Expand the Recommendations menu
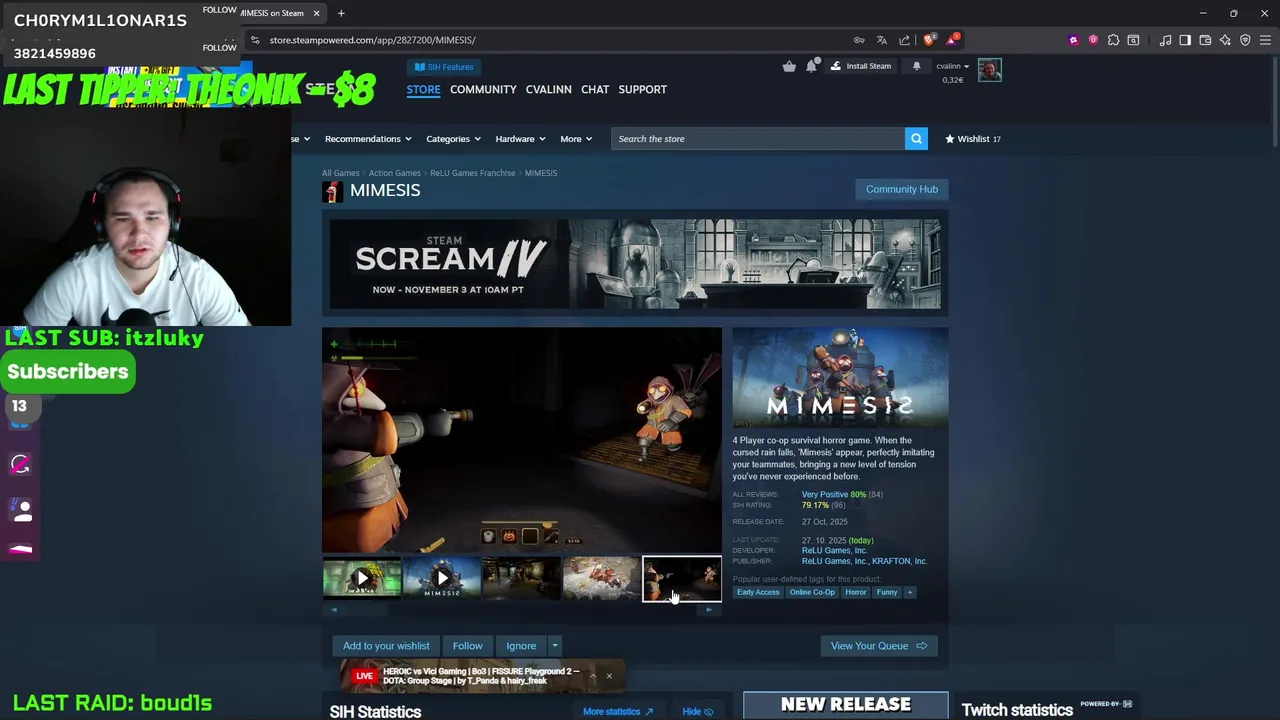 [x=367, y=139]
